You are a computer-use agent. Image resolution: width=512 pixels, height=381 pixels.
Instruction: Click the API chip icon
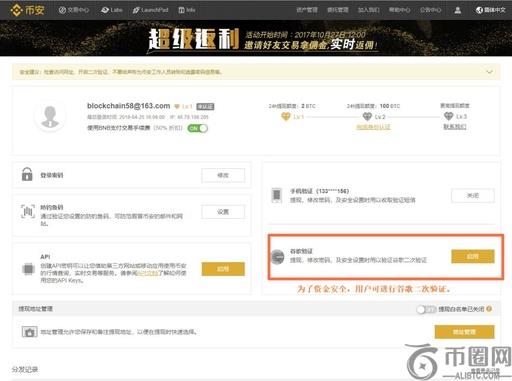click(x=28, y=269)
